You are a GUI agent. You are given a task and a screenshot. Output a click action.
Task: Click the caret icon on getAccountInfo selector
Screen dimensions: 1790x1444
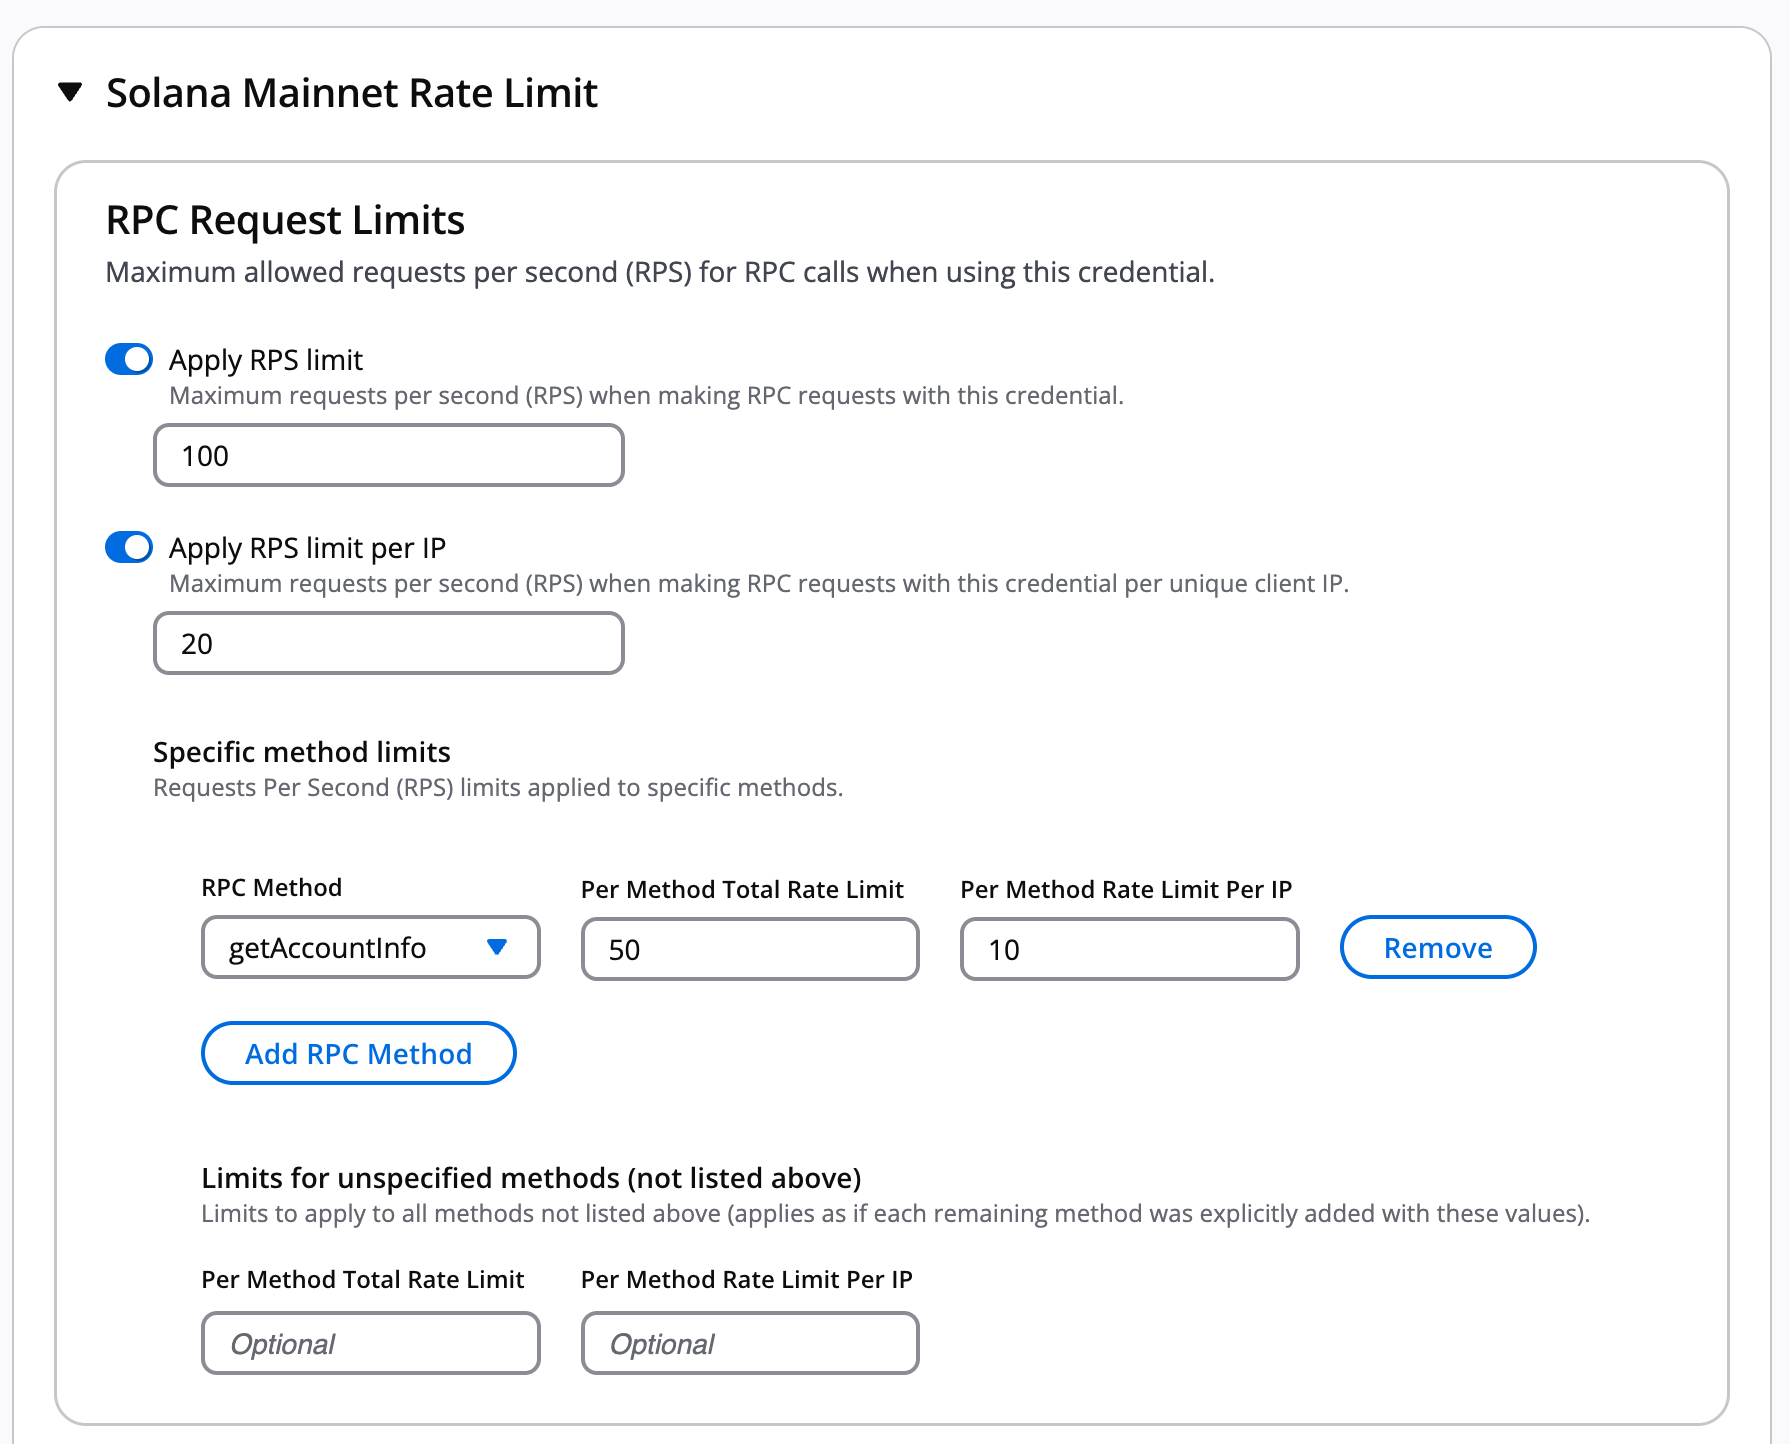(x=496, y=947)
